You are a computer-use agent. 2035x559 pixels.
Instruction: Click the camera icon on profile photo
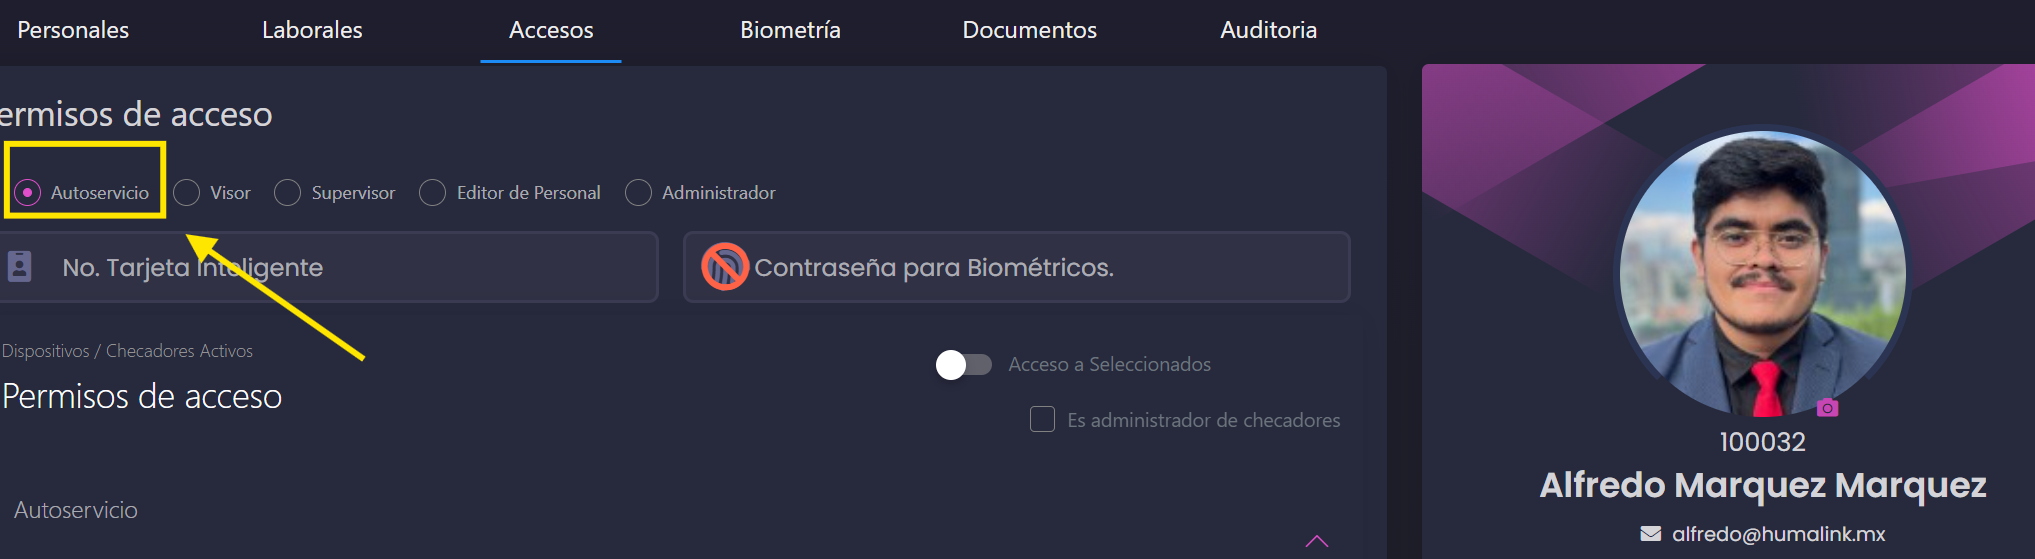(1827, 407)
